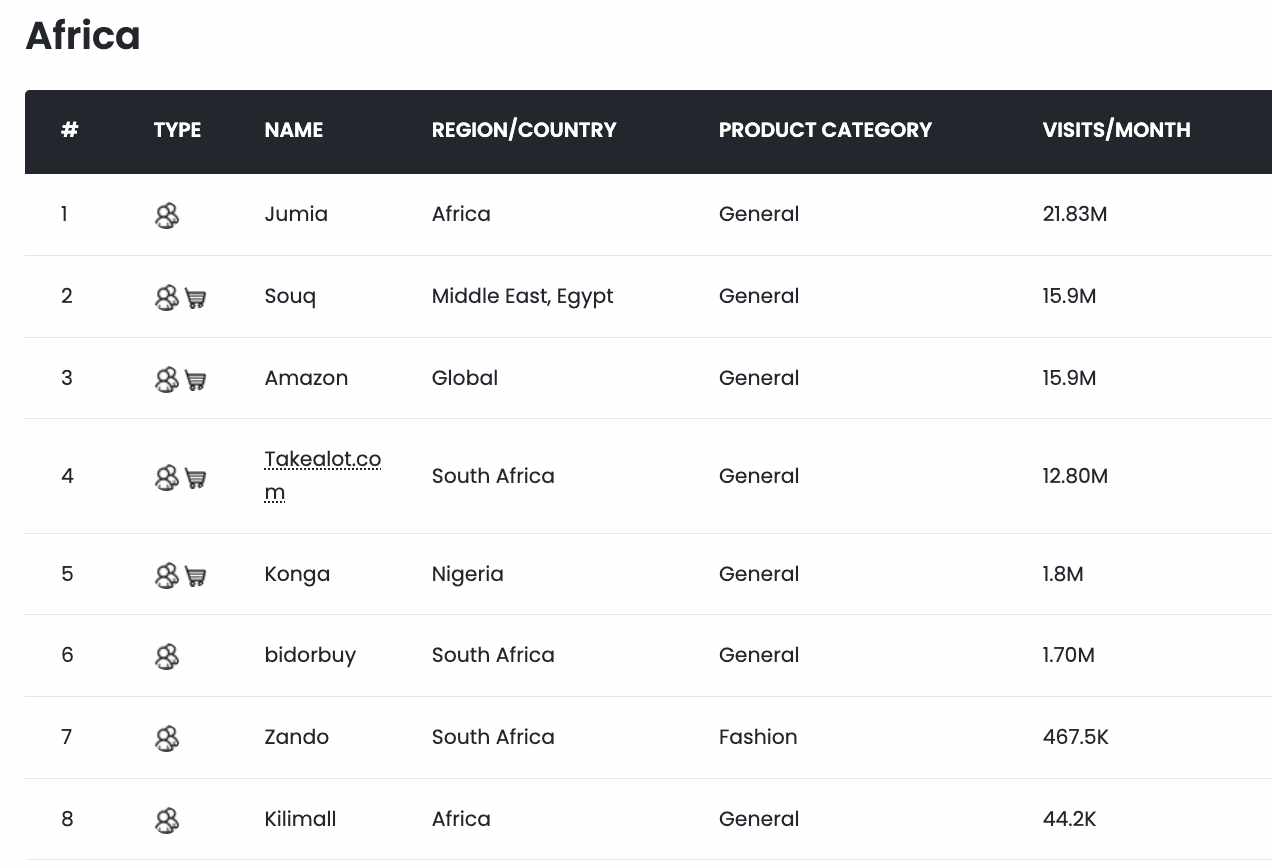Viewport: 1272px width, 868px height.
Task: Click the NAME column header
Action: pyautogui.click(x=294, y=130)
